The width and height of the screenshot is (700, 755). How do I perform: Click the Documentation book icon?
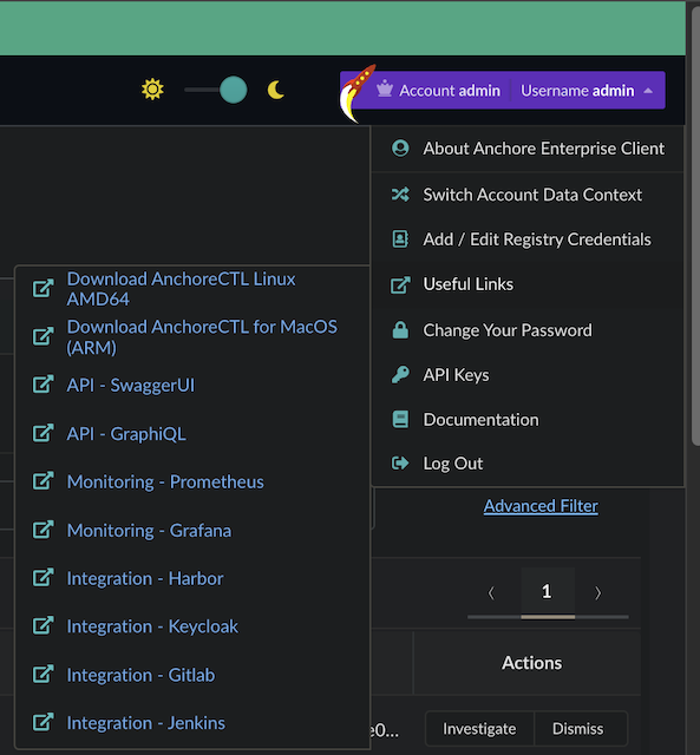(400, 420)
